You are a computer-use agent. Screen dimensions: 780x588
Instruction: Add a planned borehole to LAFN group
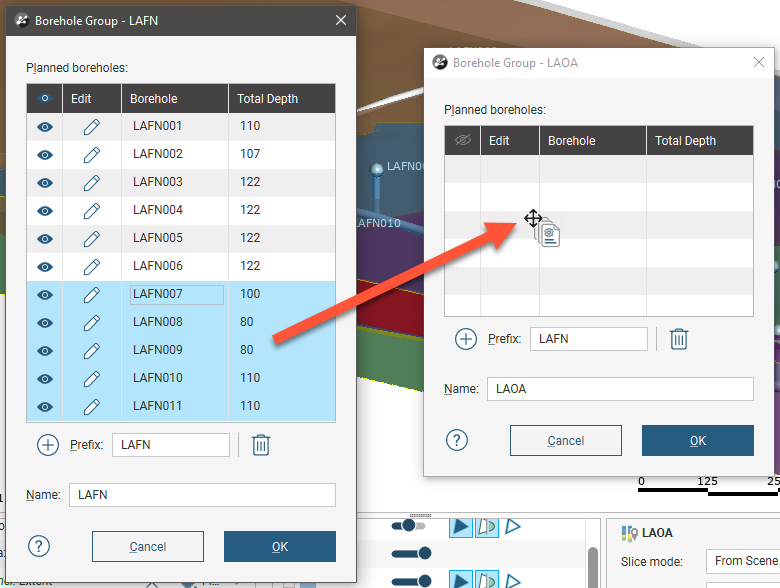point(48,445)
